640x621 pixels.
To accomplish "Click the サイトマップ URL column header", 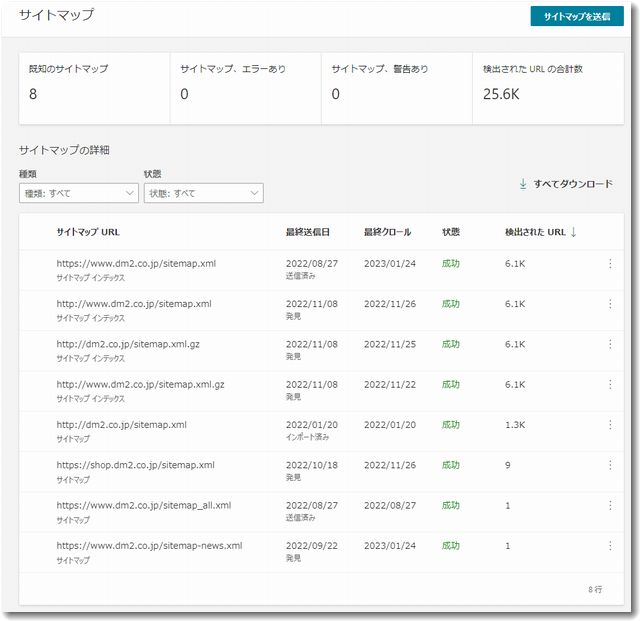I will click(x=89, y=232).
